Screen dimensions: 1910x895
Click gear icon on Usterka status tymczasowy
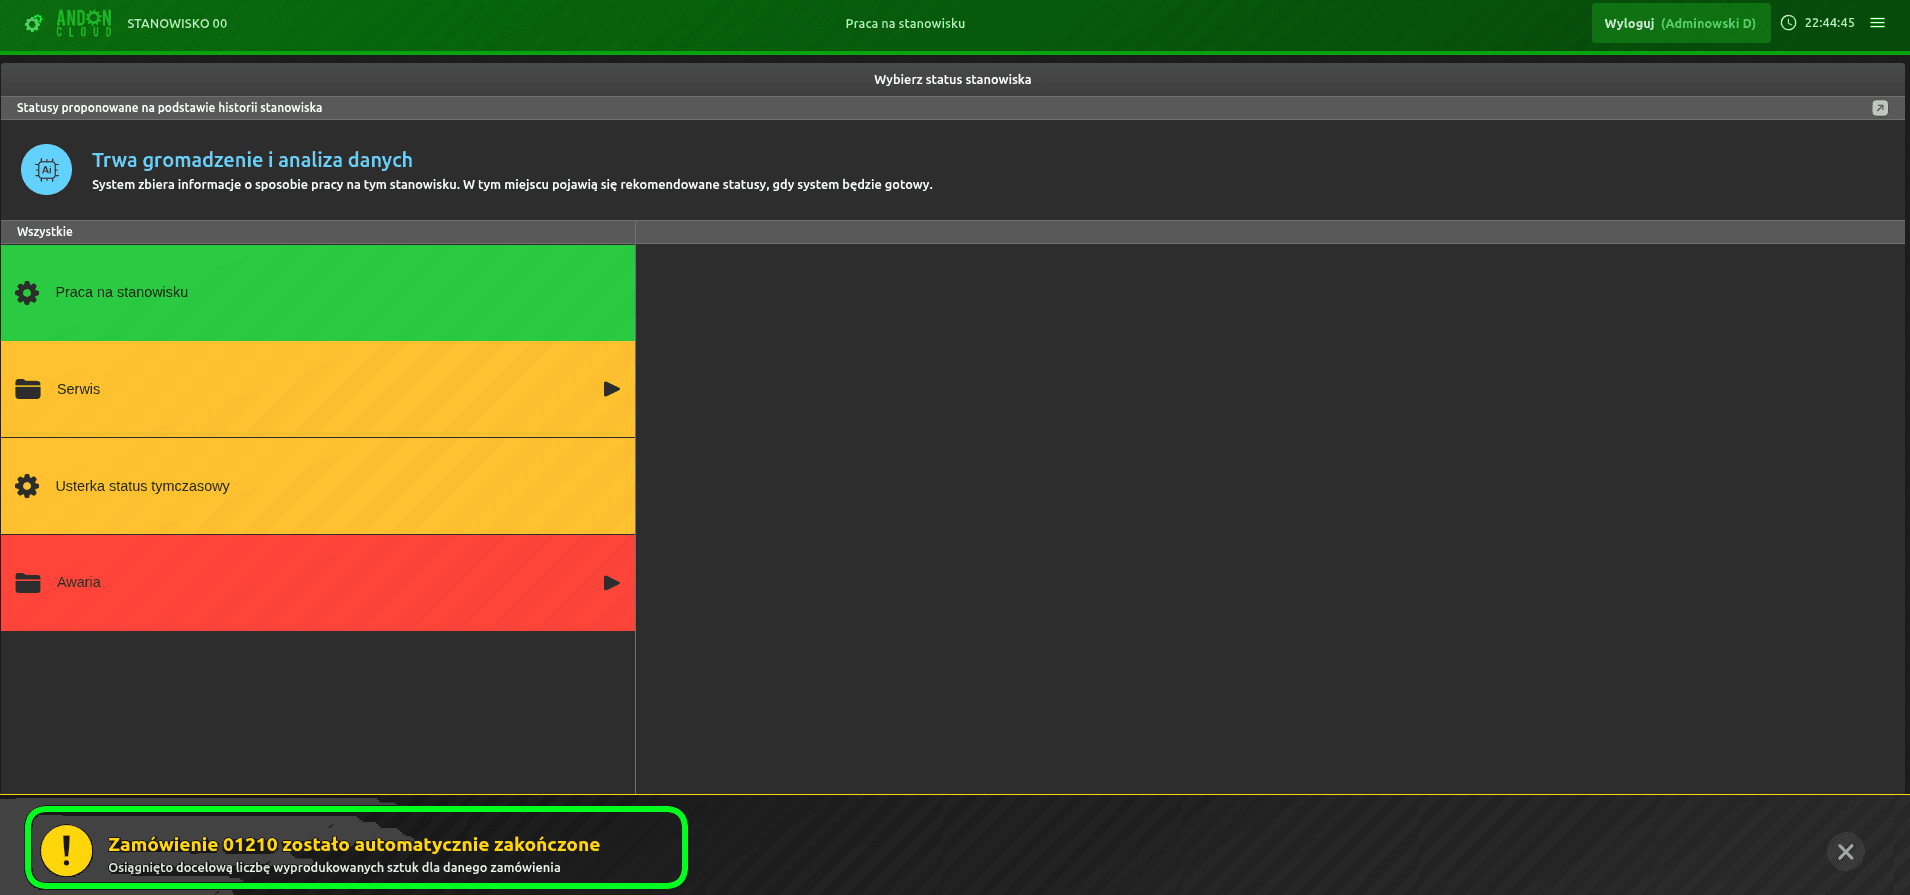27,486
